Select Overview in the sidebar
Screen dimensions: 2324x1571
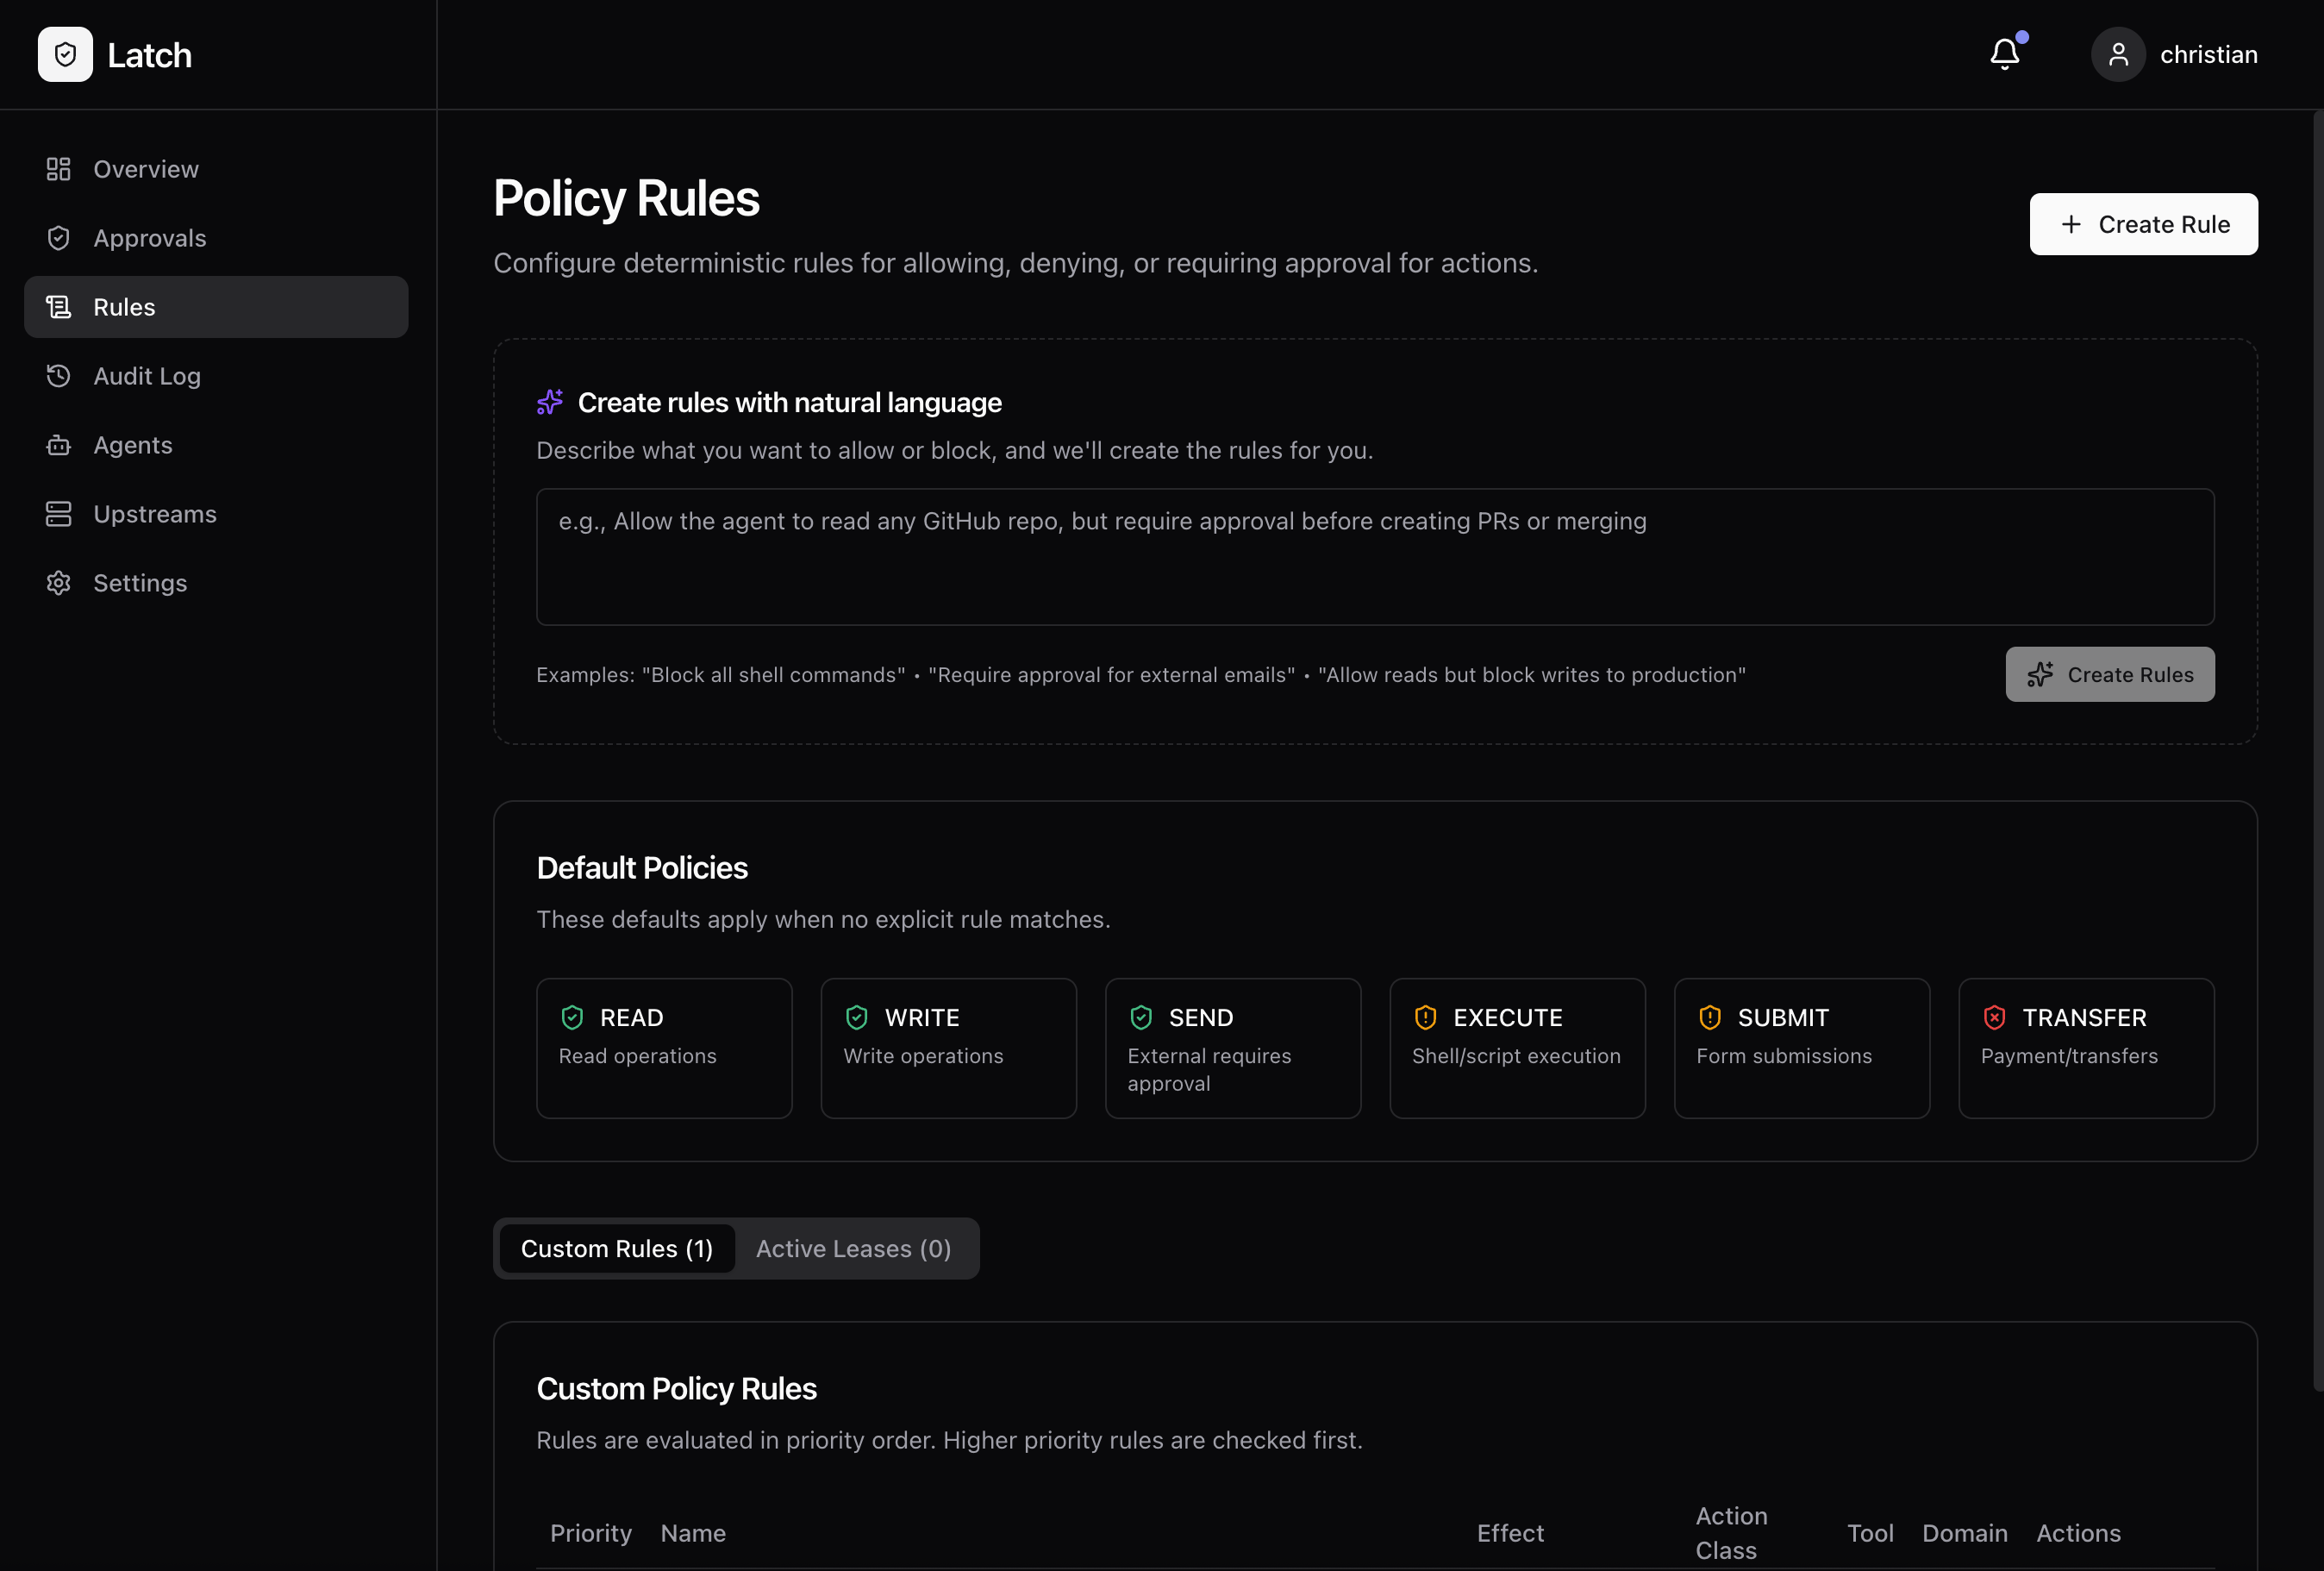click(x=146, y=169)
